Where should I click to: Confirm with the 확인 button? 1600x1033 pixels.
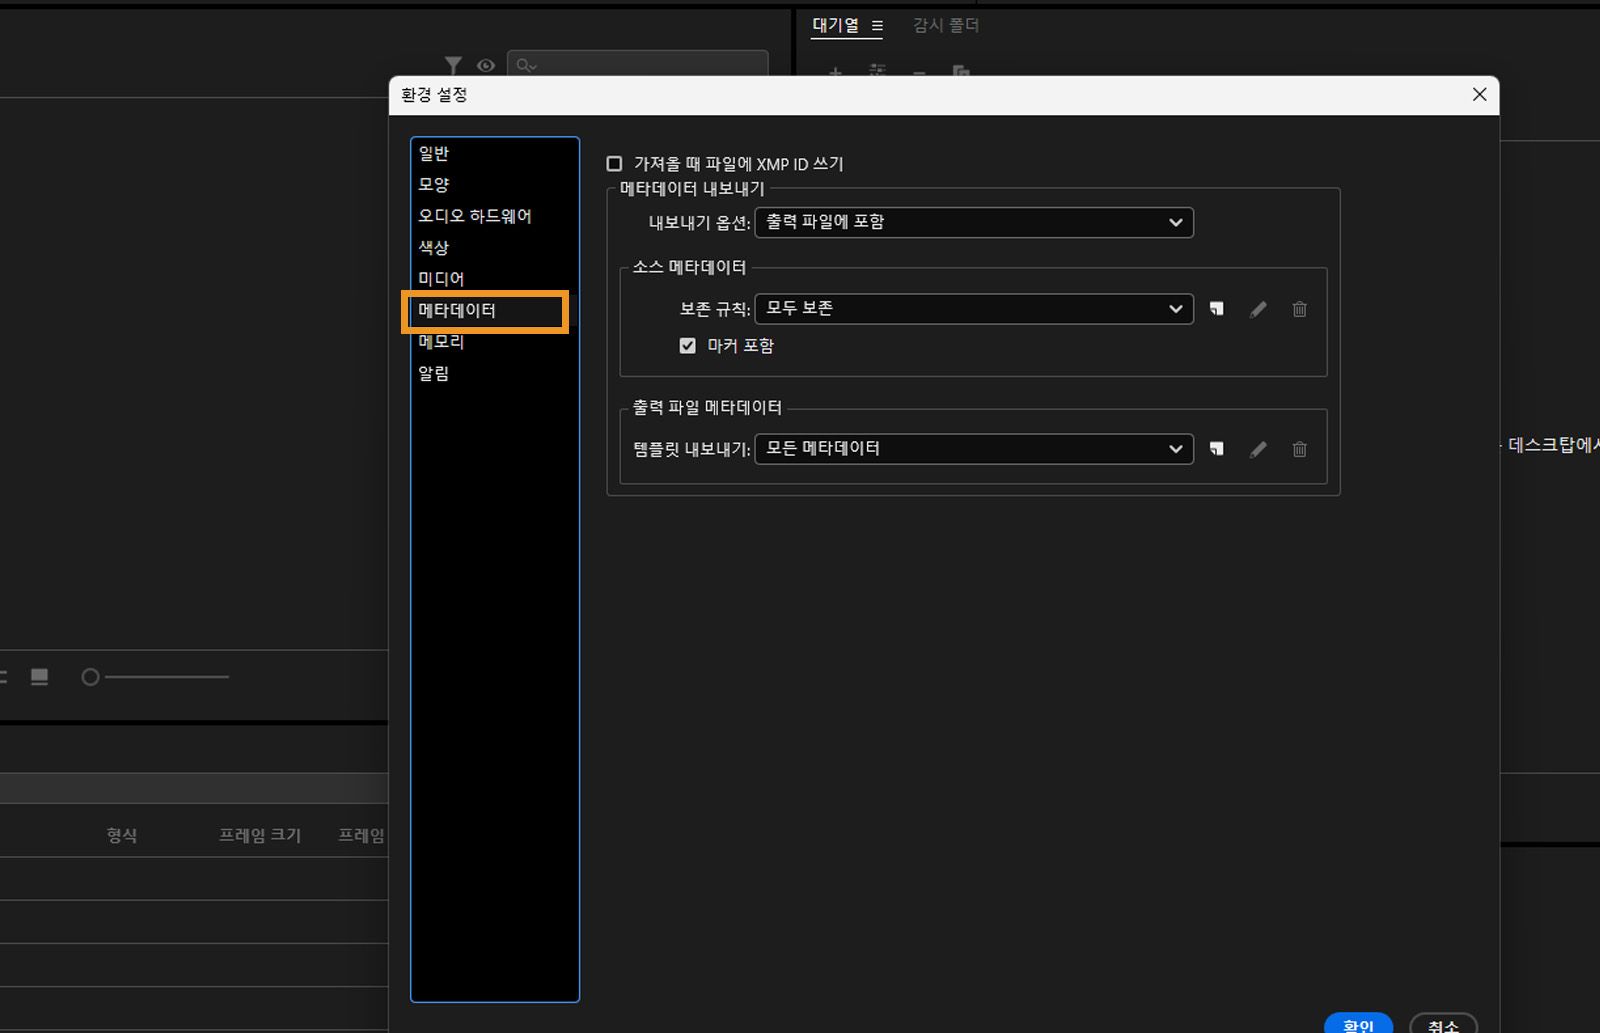click(x=1358, y=1023)
